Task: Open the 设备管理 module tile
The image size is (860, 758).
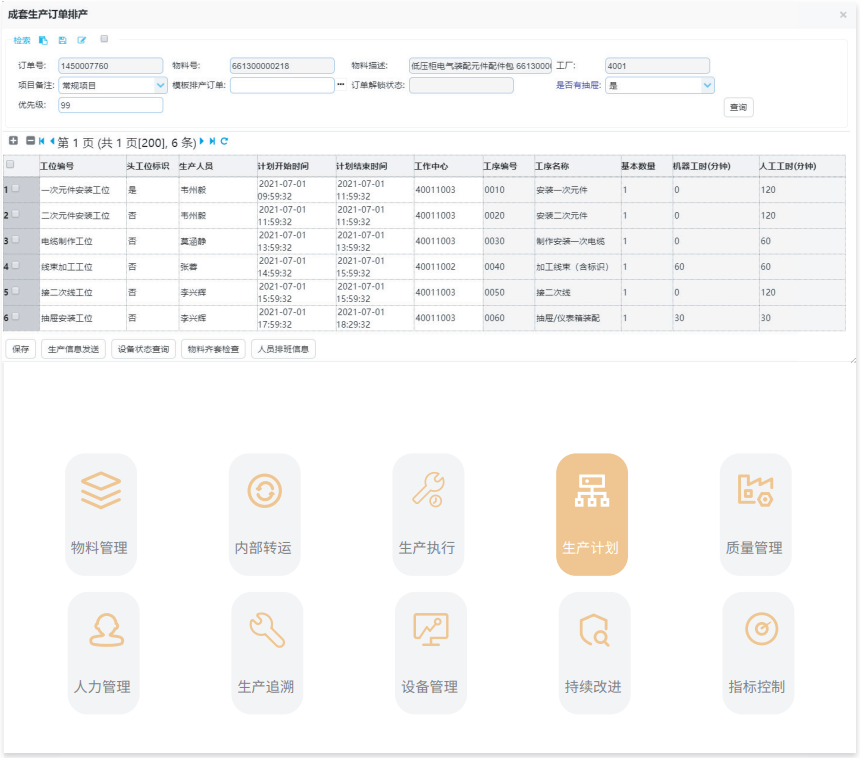Action: (431, 653)
